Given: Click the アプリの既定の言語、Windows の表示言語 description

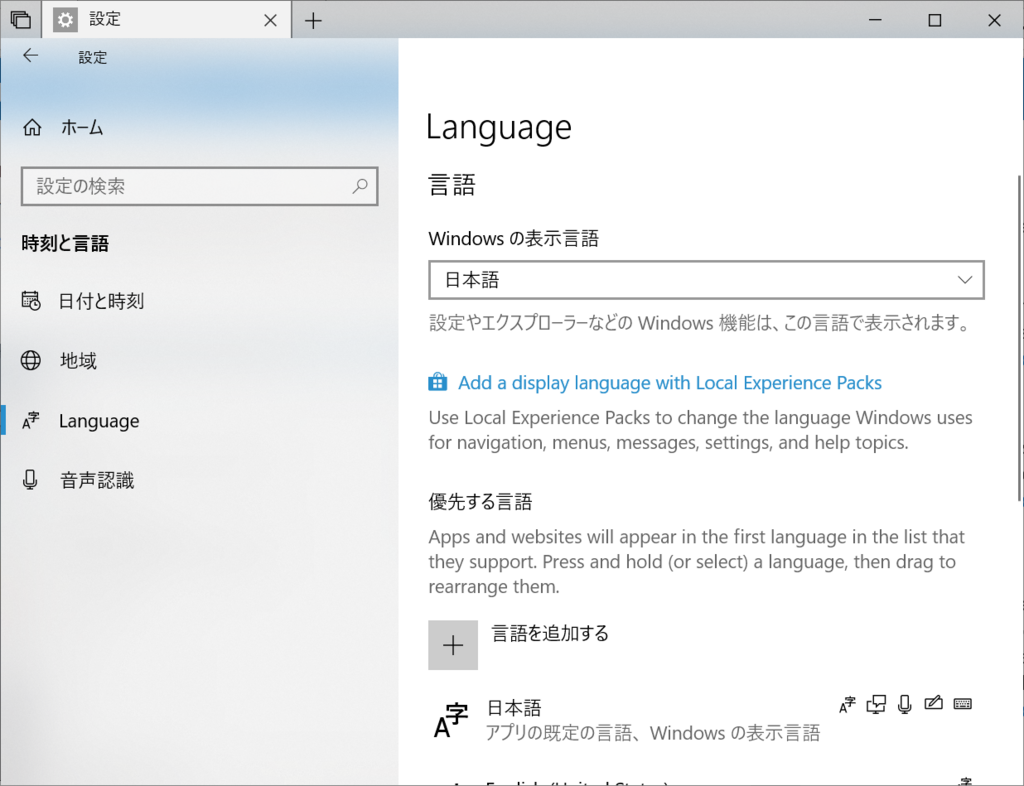Looking at the screenshot, I should click(653, 733).
